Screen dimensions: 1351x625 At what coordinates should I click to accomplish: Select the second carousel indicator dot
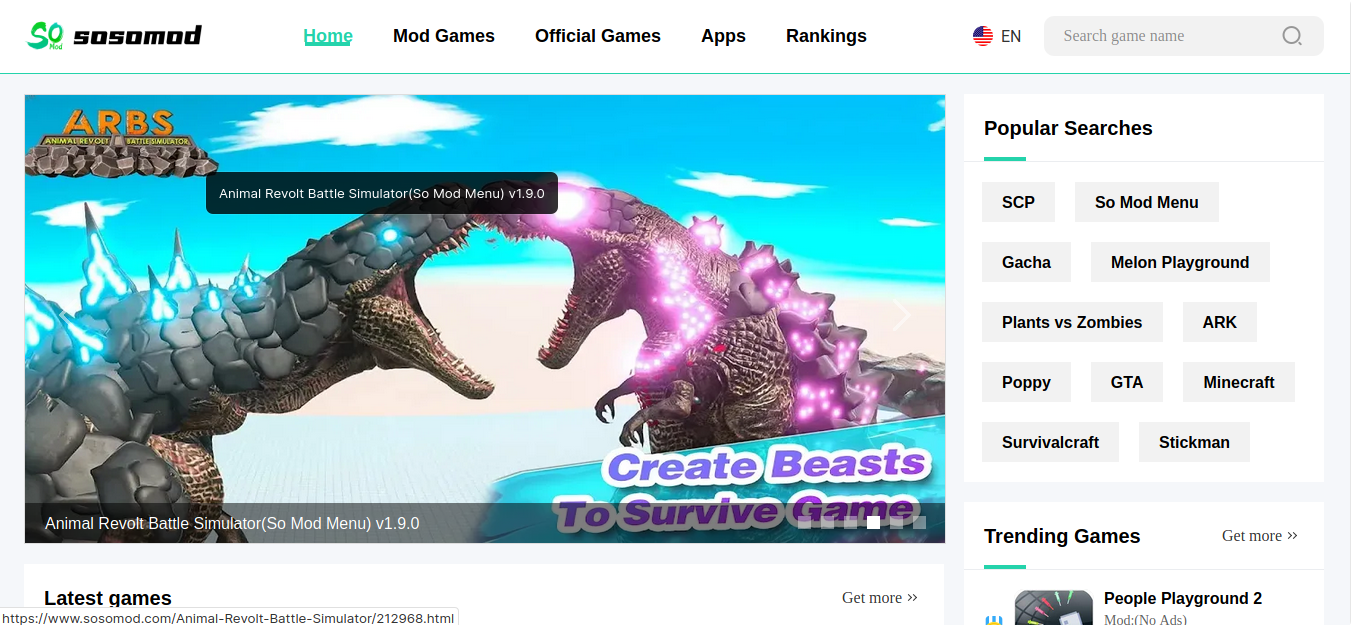[x=828, y=522]
